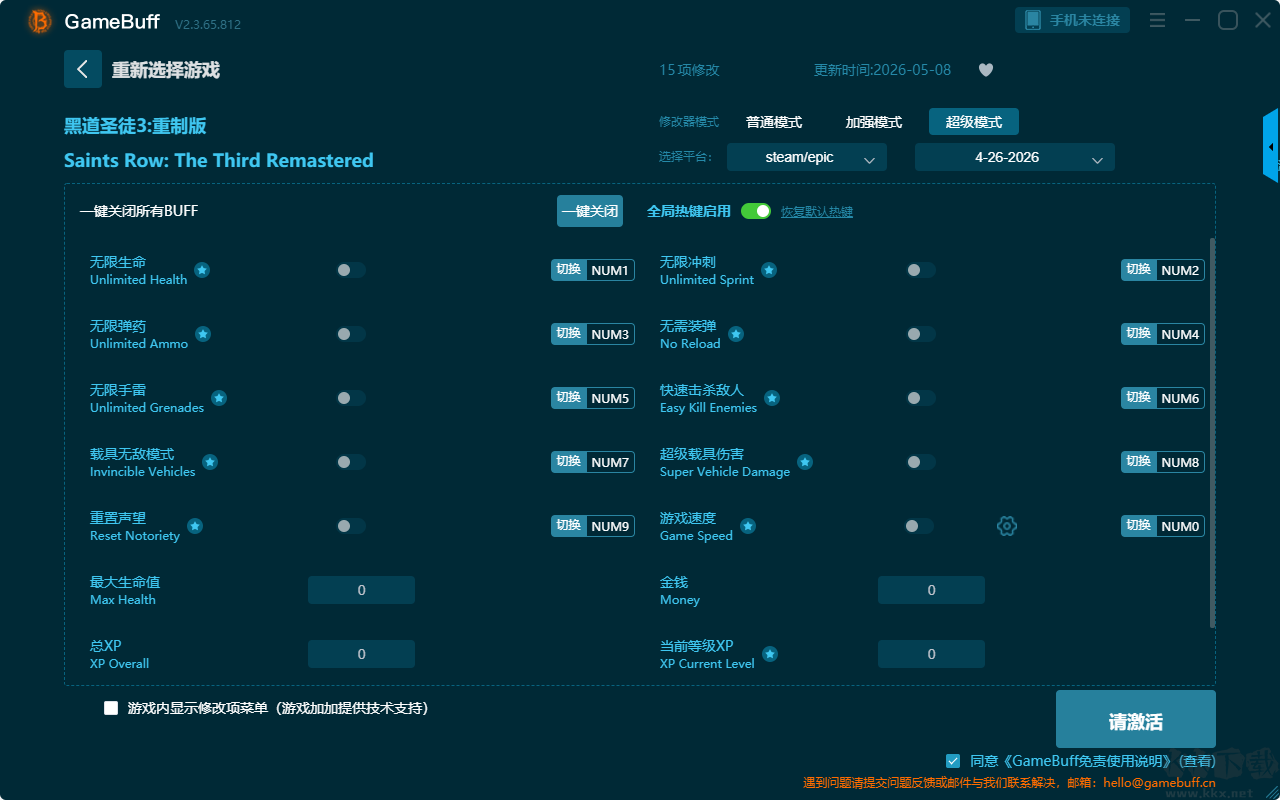1280x800 pixels.
Task: Click star icon beside Unlimited Sprint
Action: pyautogui.click(x=769, y=270)
